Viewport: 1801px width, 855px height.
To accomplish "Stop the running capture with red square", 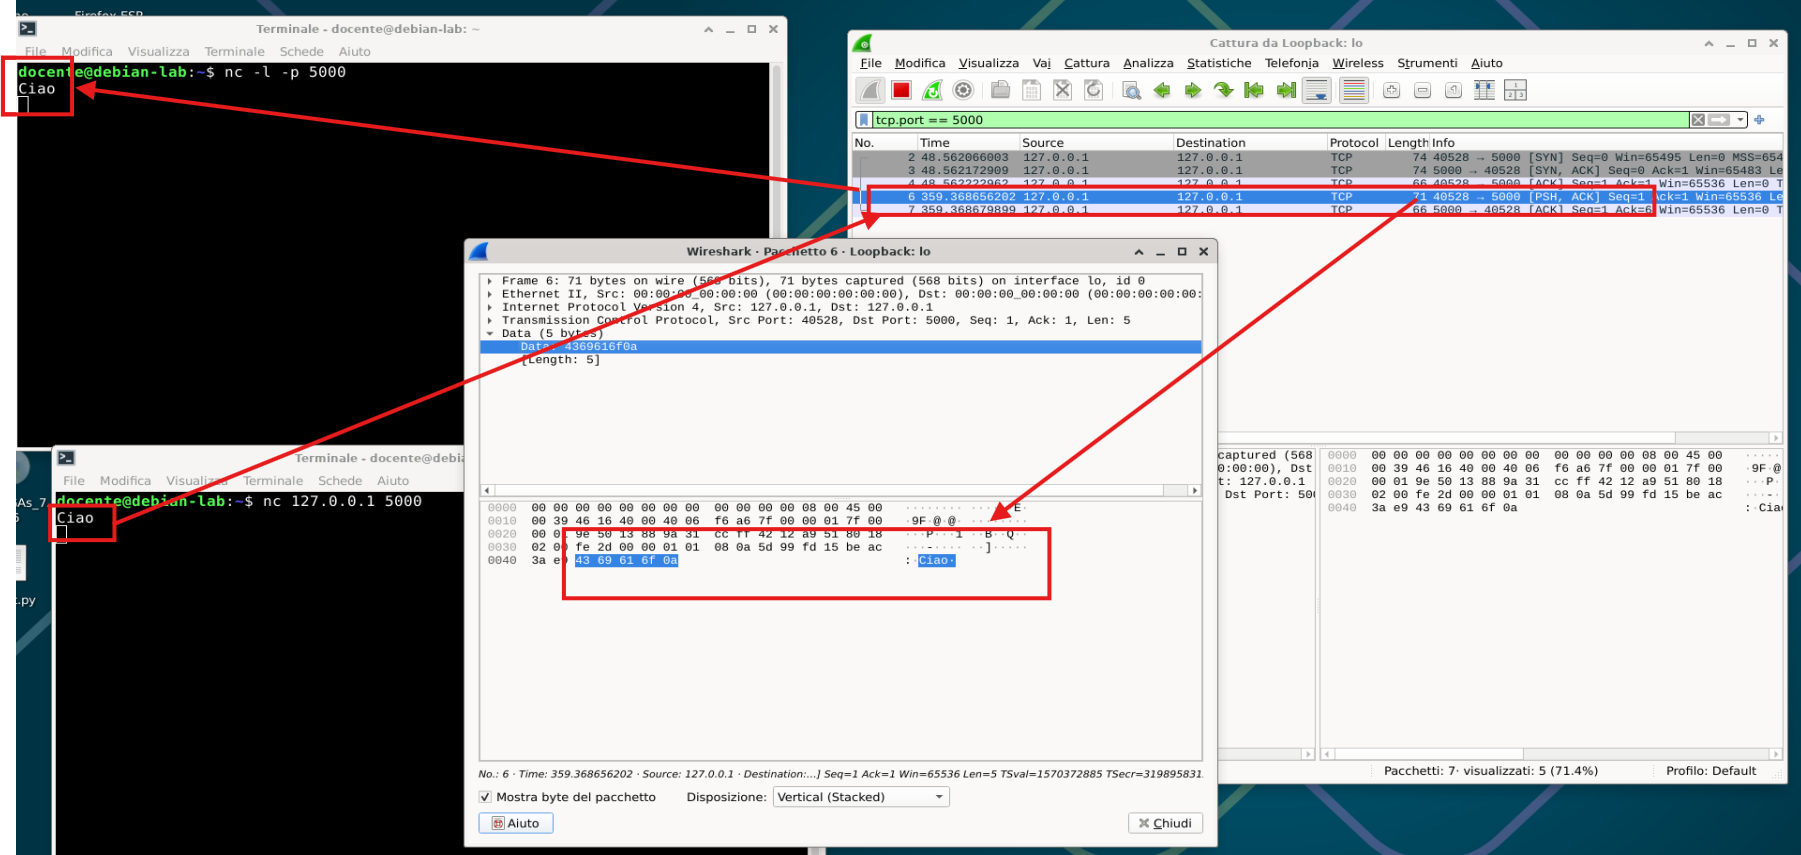I will click(901, 90).
